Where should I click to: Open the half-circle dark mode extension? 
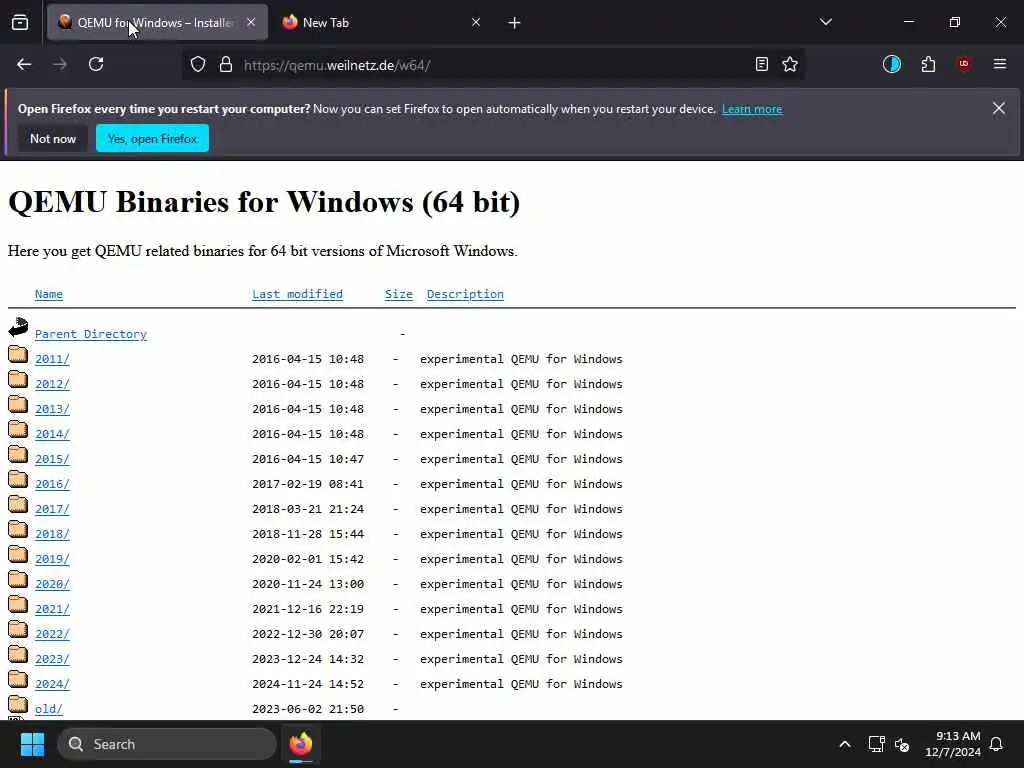point(891,64)
